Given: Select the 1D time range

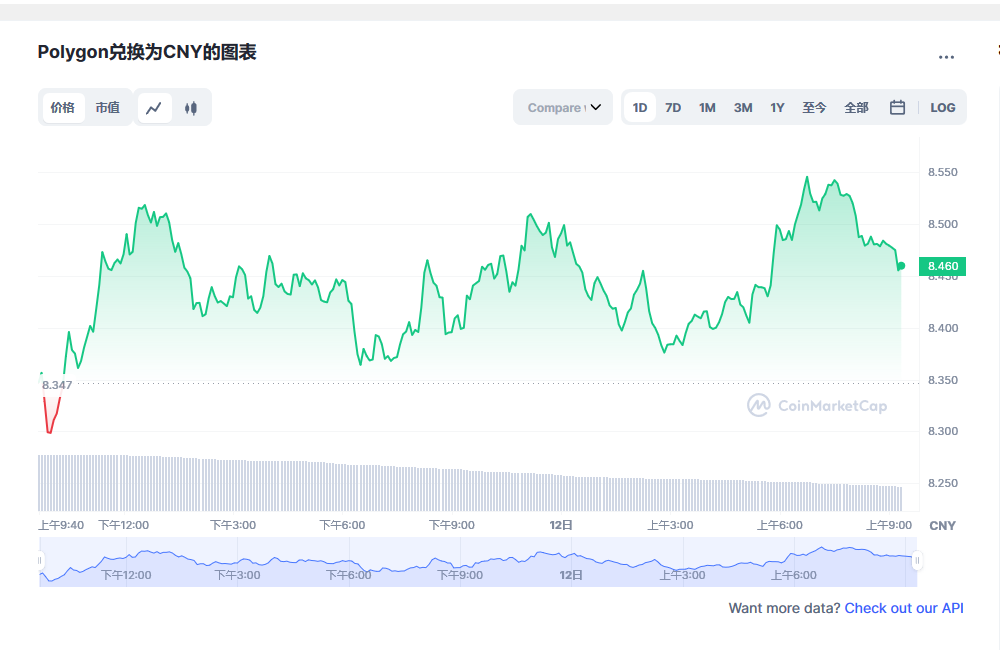Looking at the screenshot, I should [x=640, y=108].
